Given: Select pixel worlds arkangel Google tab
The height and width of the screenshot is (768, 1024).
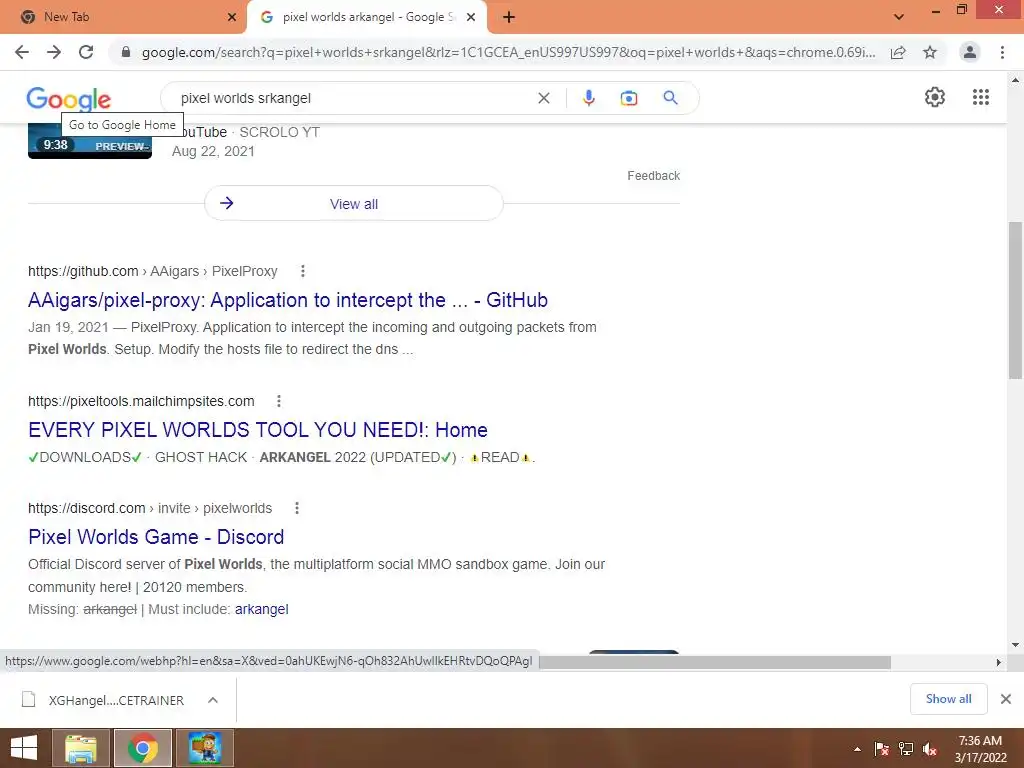Looking at the screenshot, I should point(366,17).
